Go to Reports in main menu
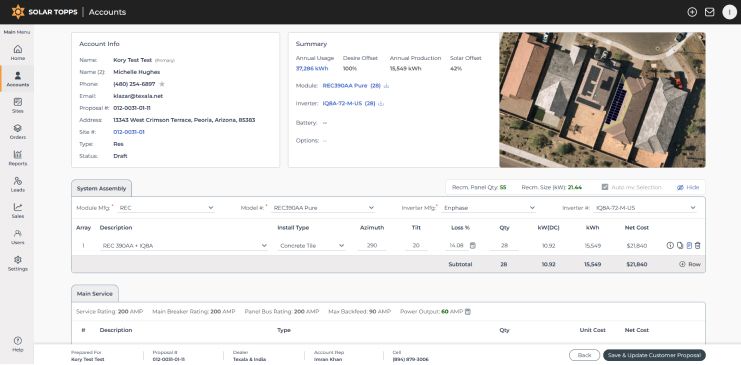The height and width of the screenshot is (365, 741). coord(17,158)
